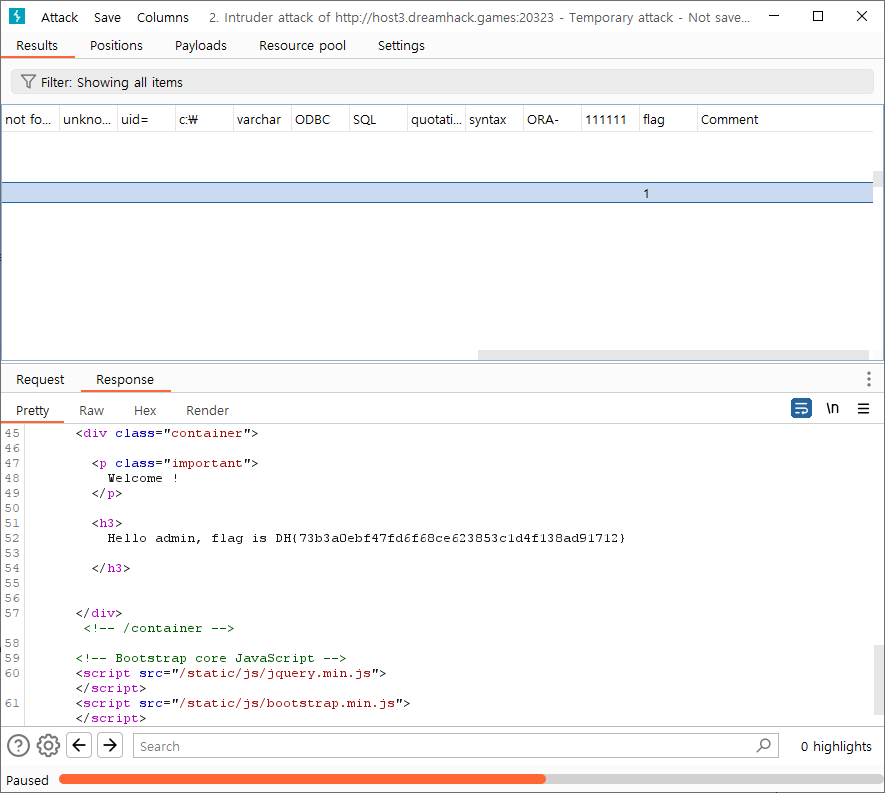Go to next search match arrow
The height and width of the screenshot is (793, 885).
(x=110, y=745)
